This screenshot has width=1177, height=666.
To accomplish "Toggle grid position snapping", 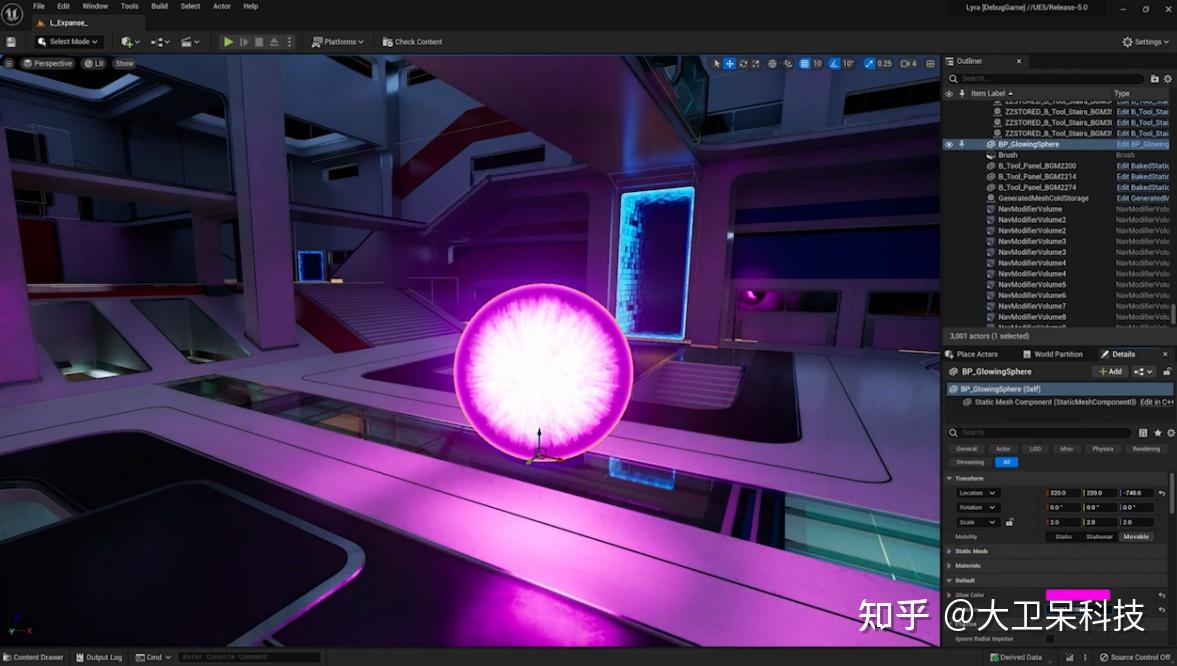I will [805, 64].
